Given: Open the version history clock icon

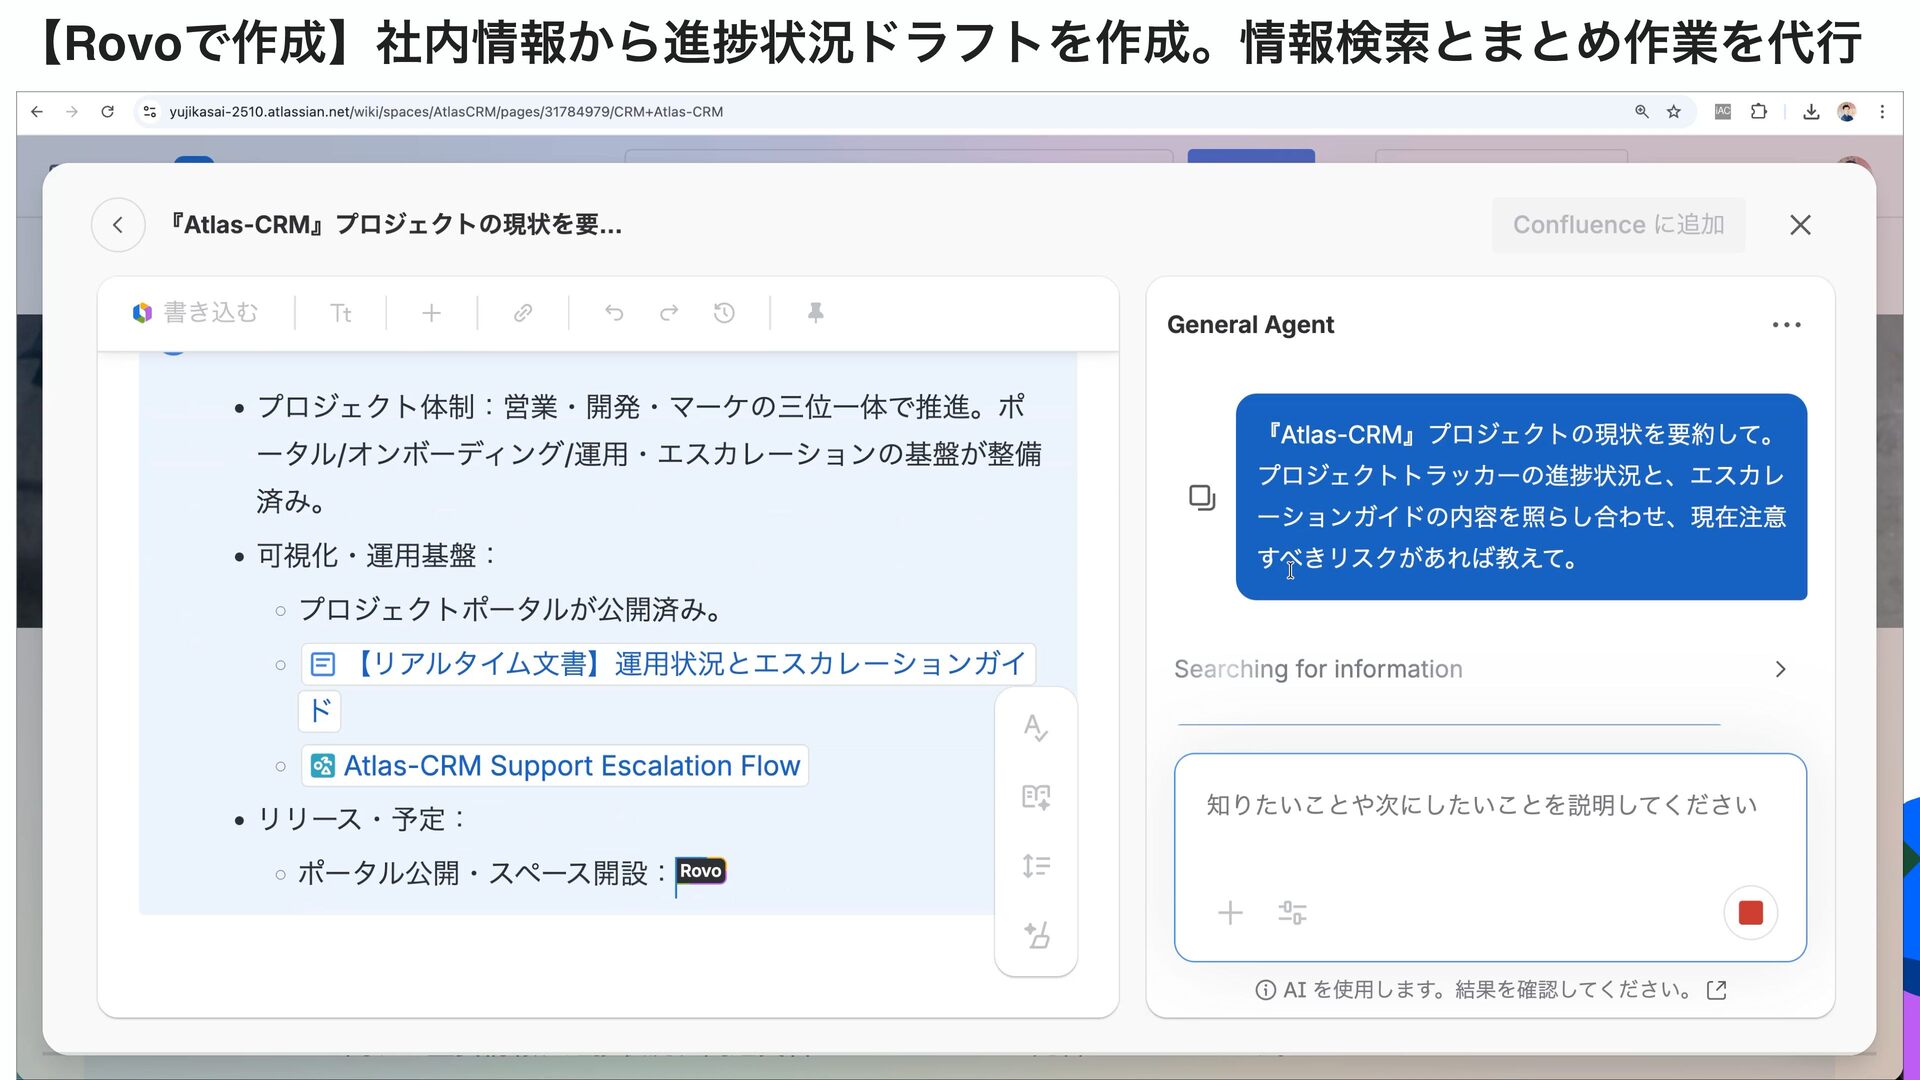Looking at the screenshot, I should coord(724,313).
